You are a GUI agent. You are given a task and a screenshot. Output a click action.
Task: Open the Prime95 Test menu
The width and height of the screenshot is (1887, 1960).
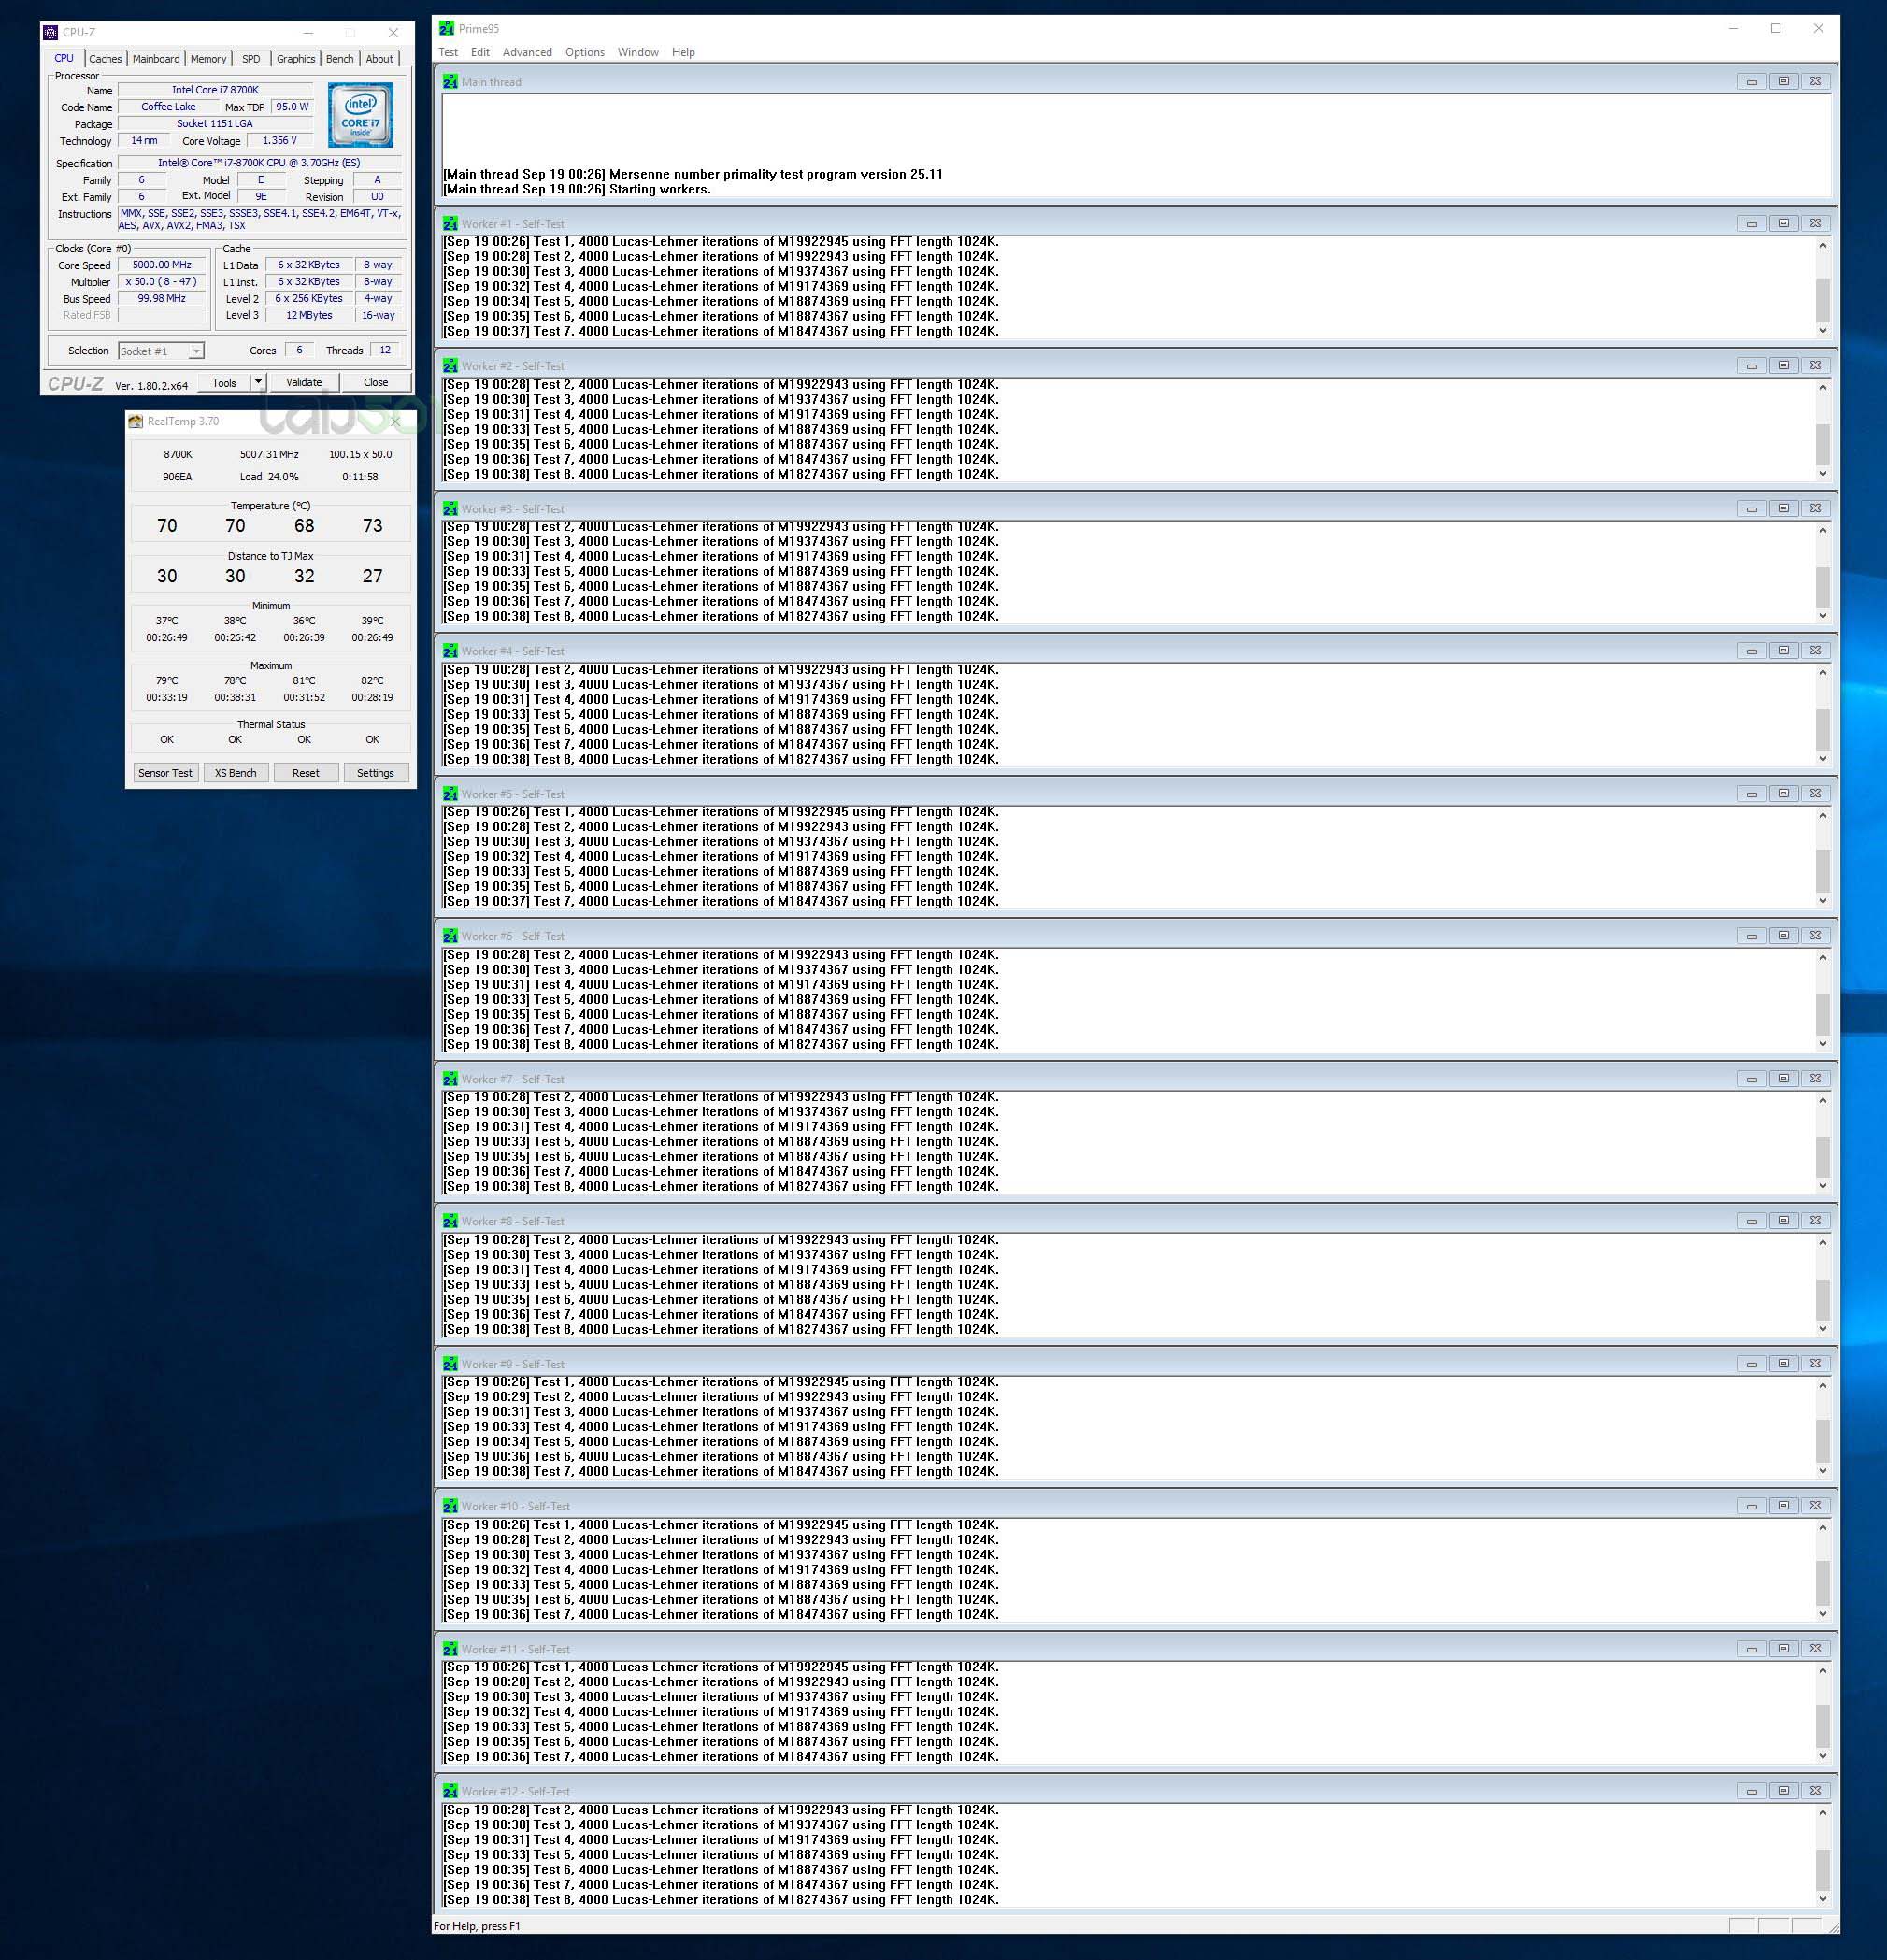(x=448, y=52)
